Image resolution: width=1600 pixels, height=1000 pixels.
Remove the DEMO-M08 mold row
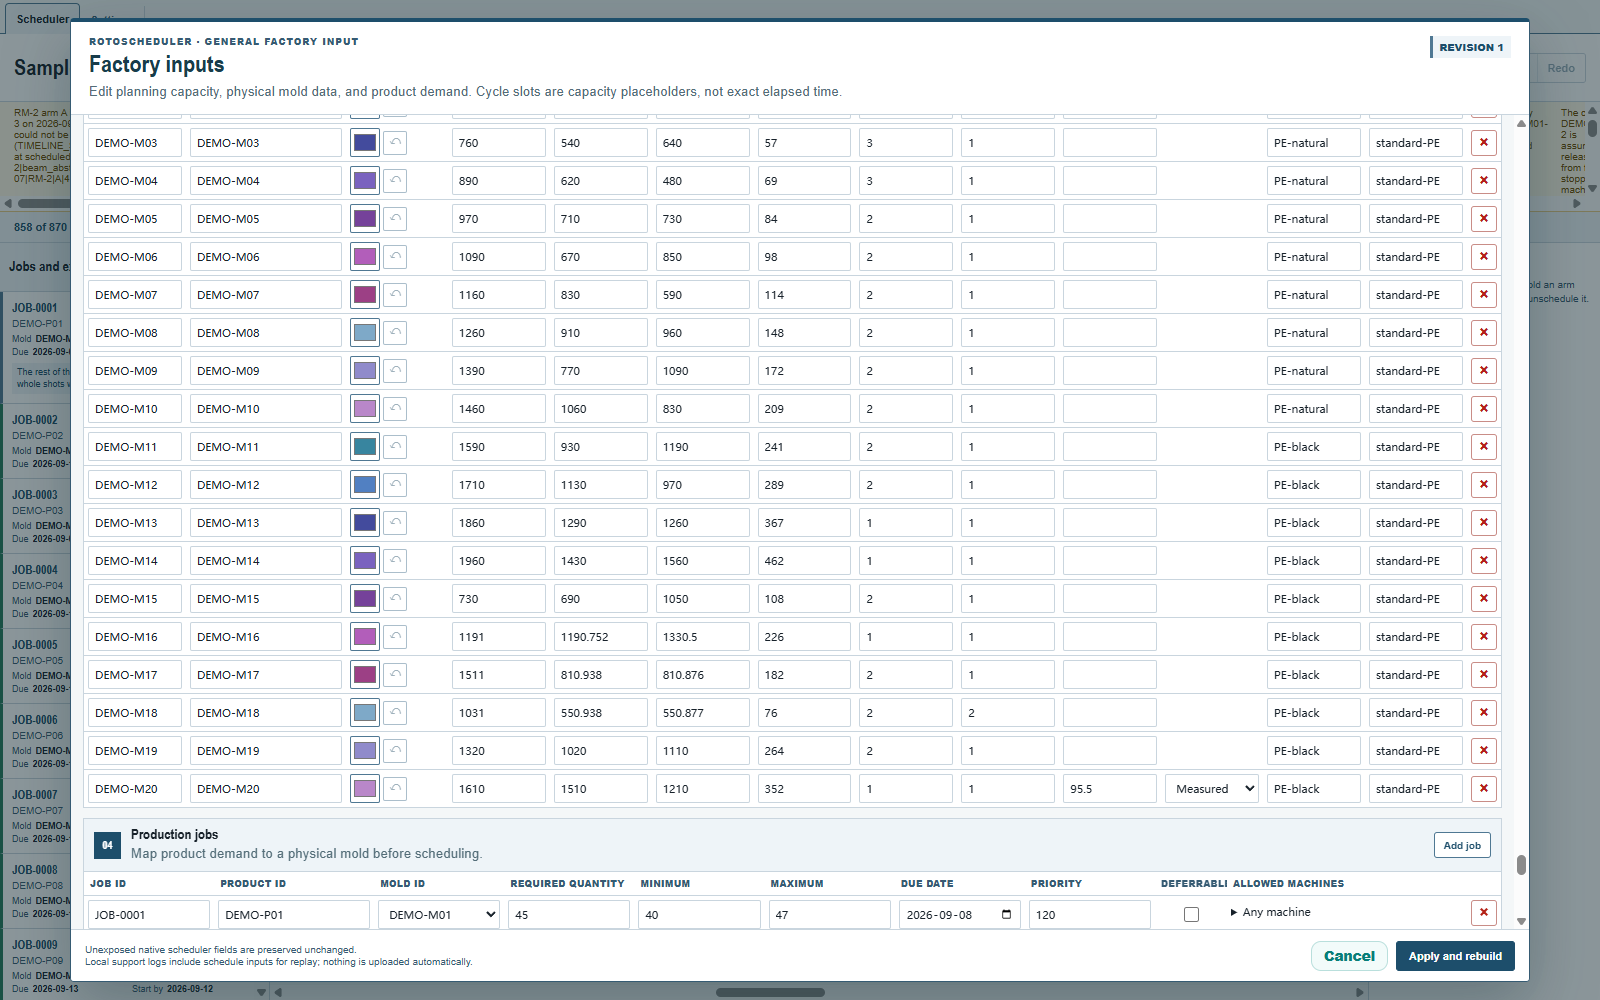(x=1483, y=333)
